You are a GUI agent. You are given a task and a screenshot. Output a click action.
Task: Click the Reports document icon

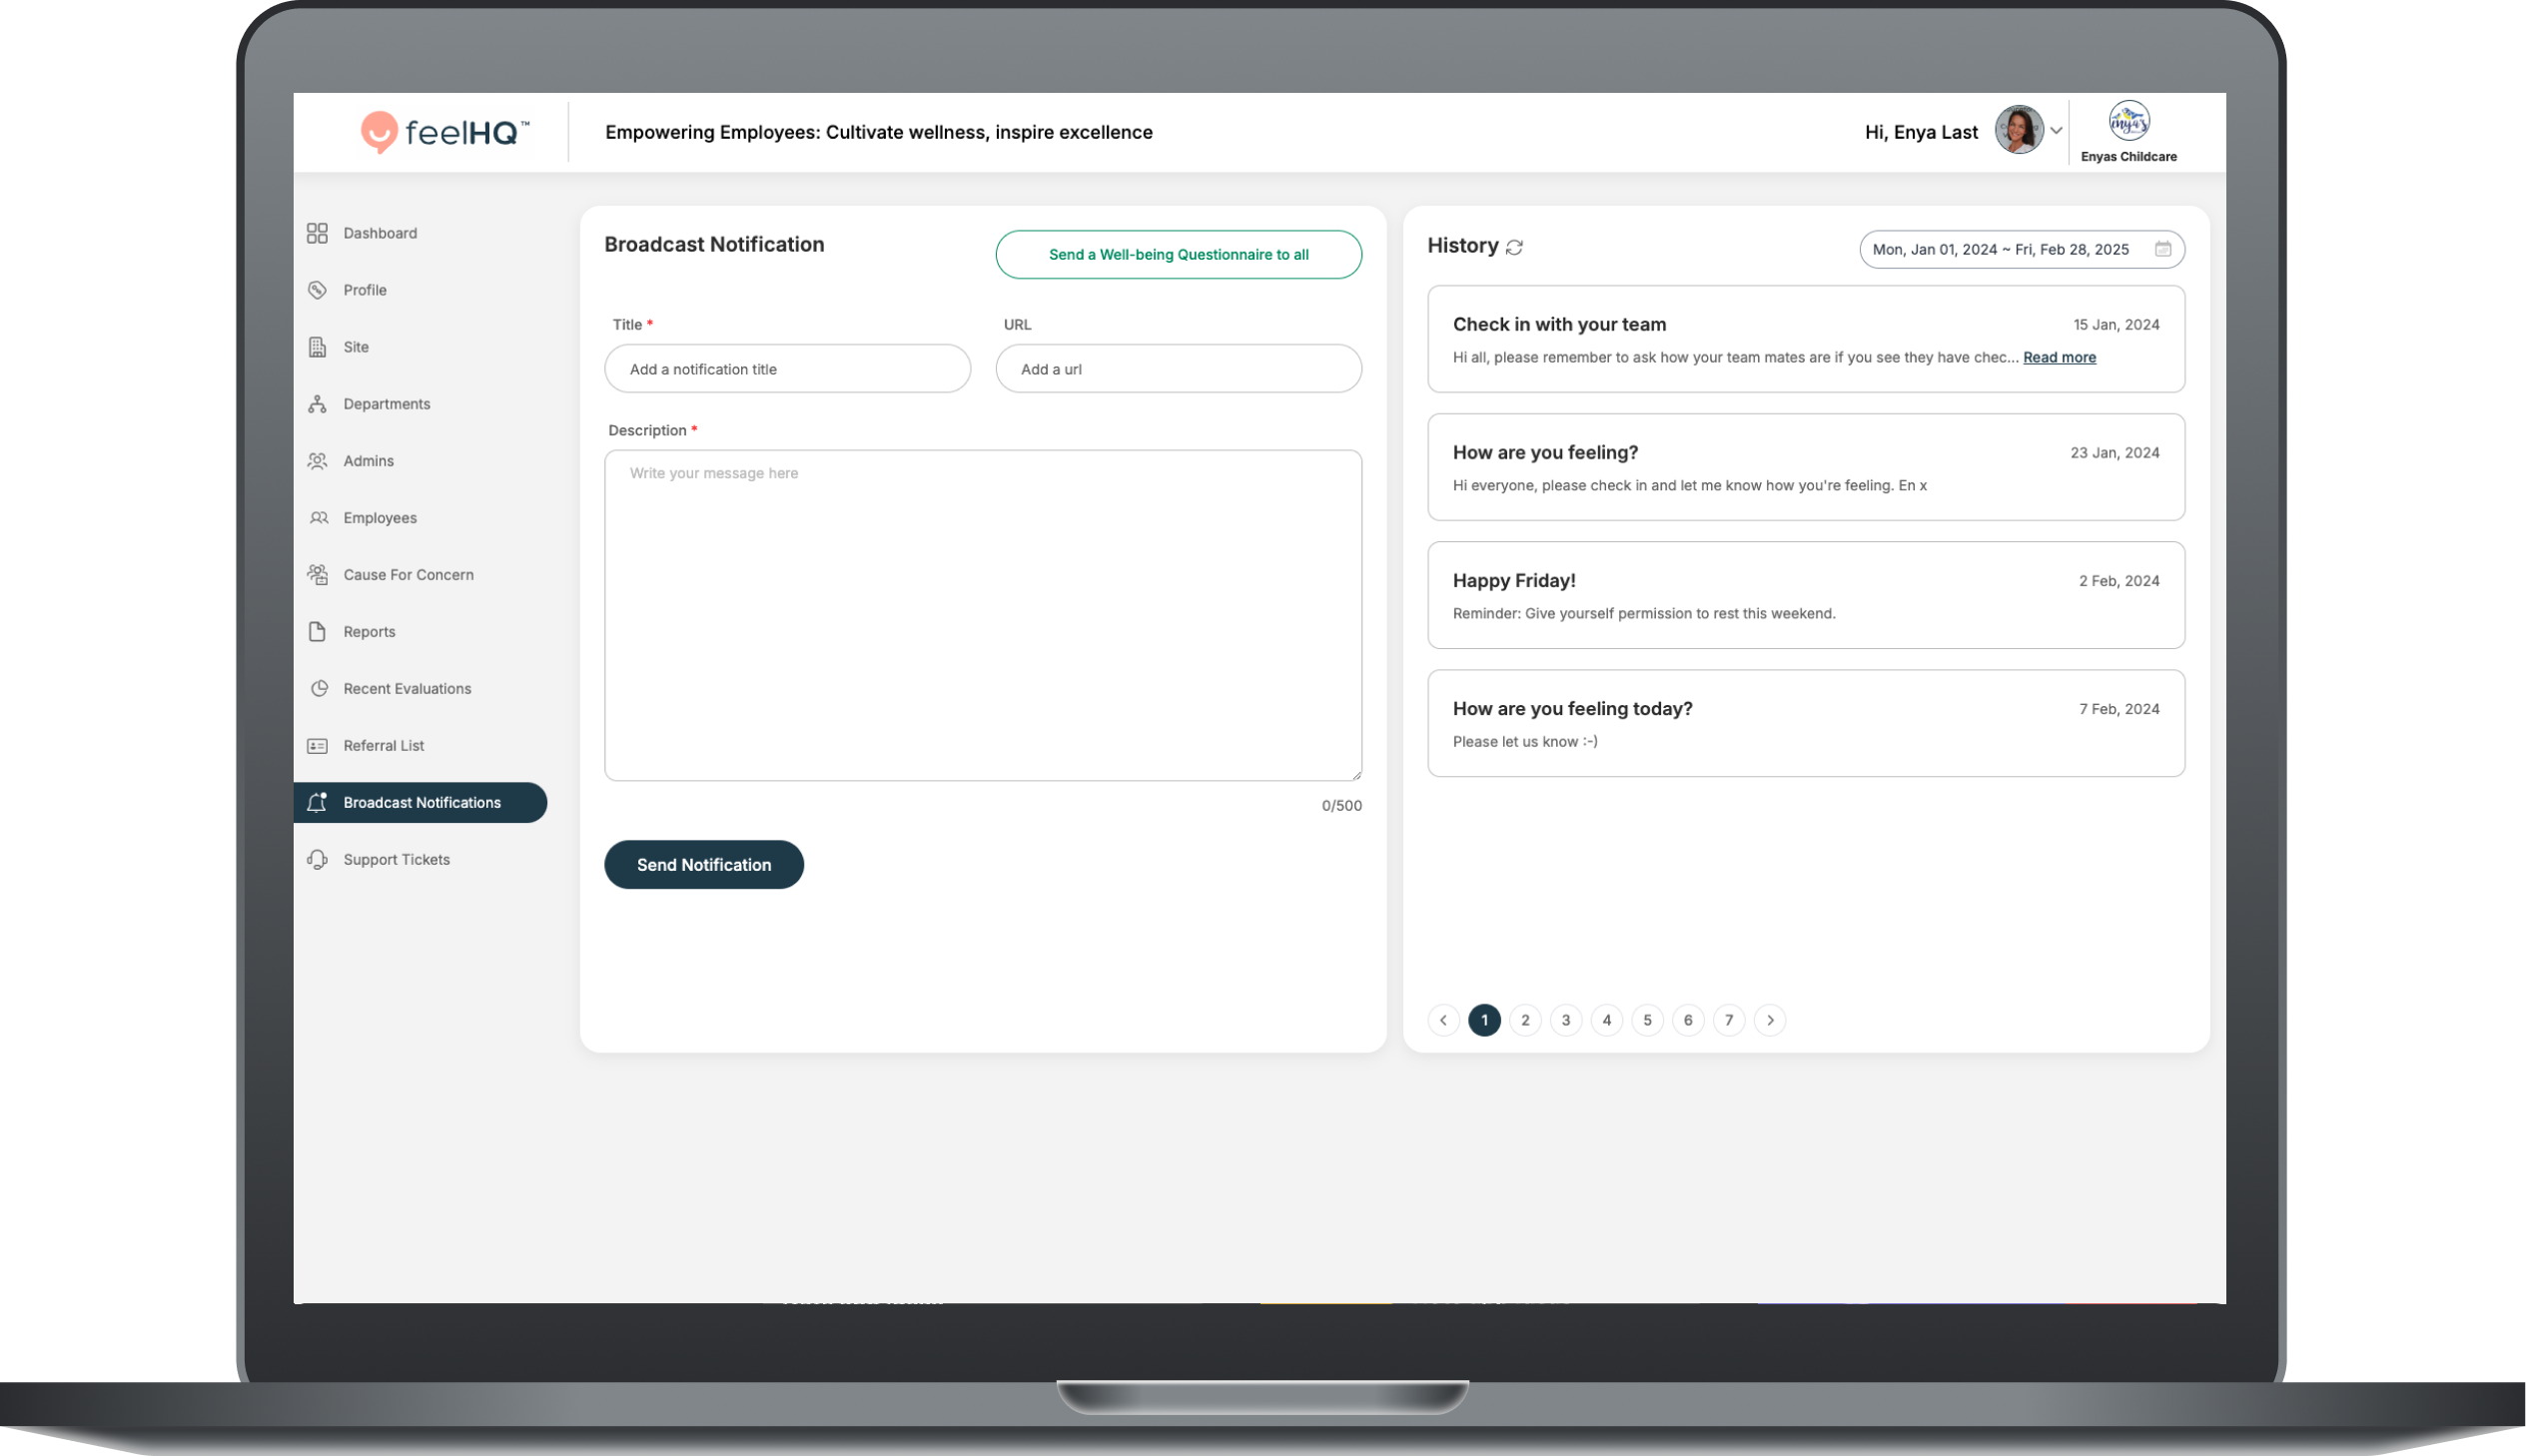click(317, 632)
